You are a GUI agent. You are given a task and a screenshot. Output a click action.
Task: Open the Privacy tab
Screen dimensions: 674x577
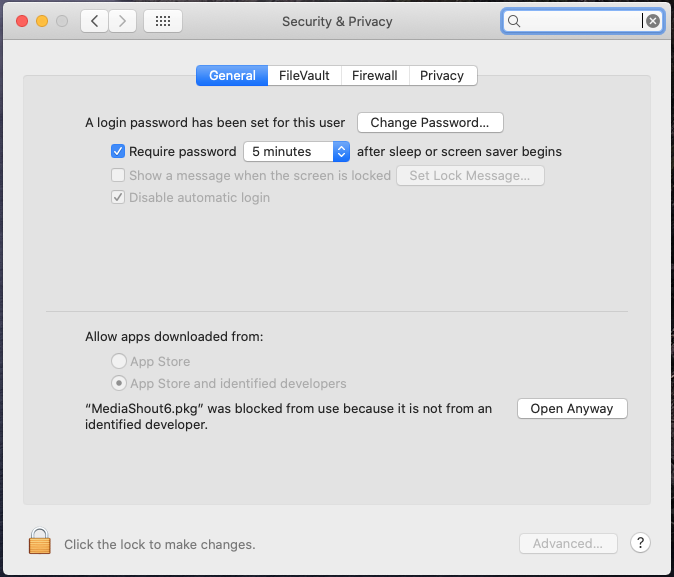click(442, 76)
